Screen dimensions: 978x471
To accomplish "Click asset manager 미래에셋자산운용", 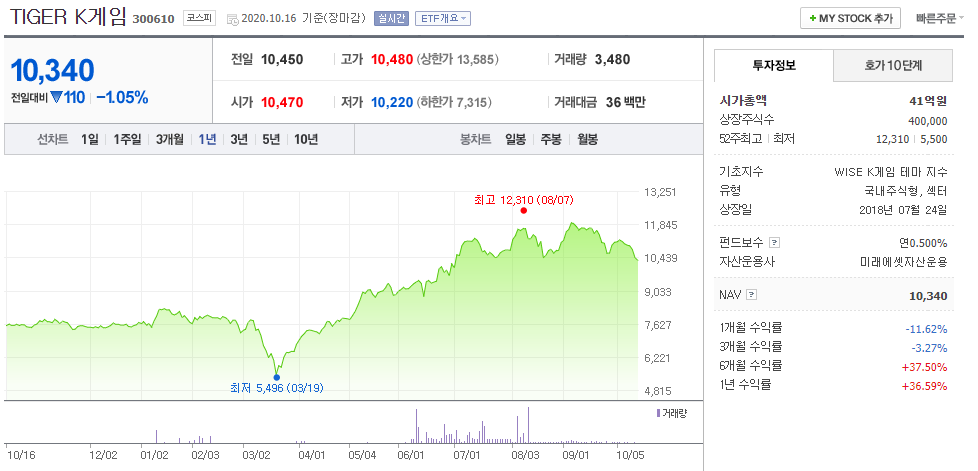I will [903, 262].
